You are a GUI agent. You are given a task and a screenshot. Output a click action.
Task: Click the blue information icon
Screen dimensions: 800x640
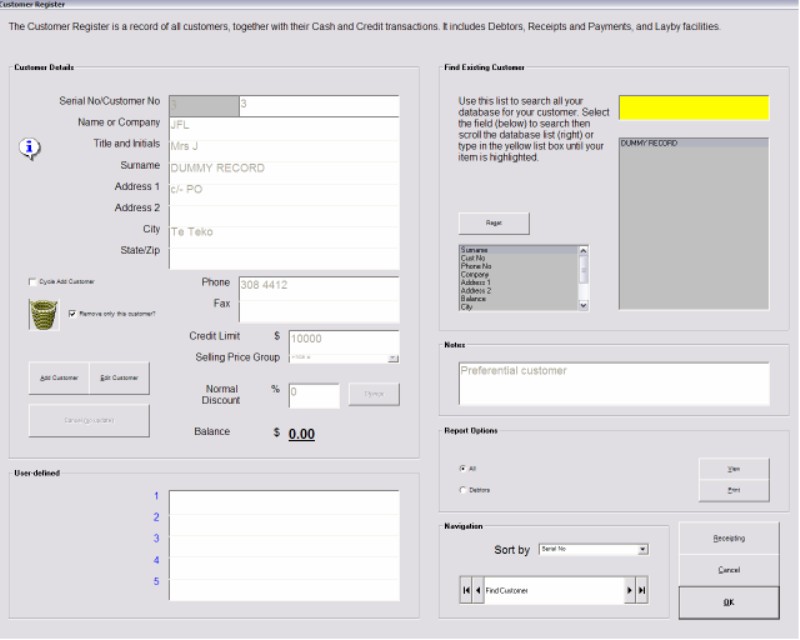[x=32, y=148]
